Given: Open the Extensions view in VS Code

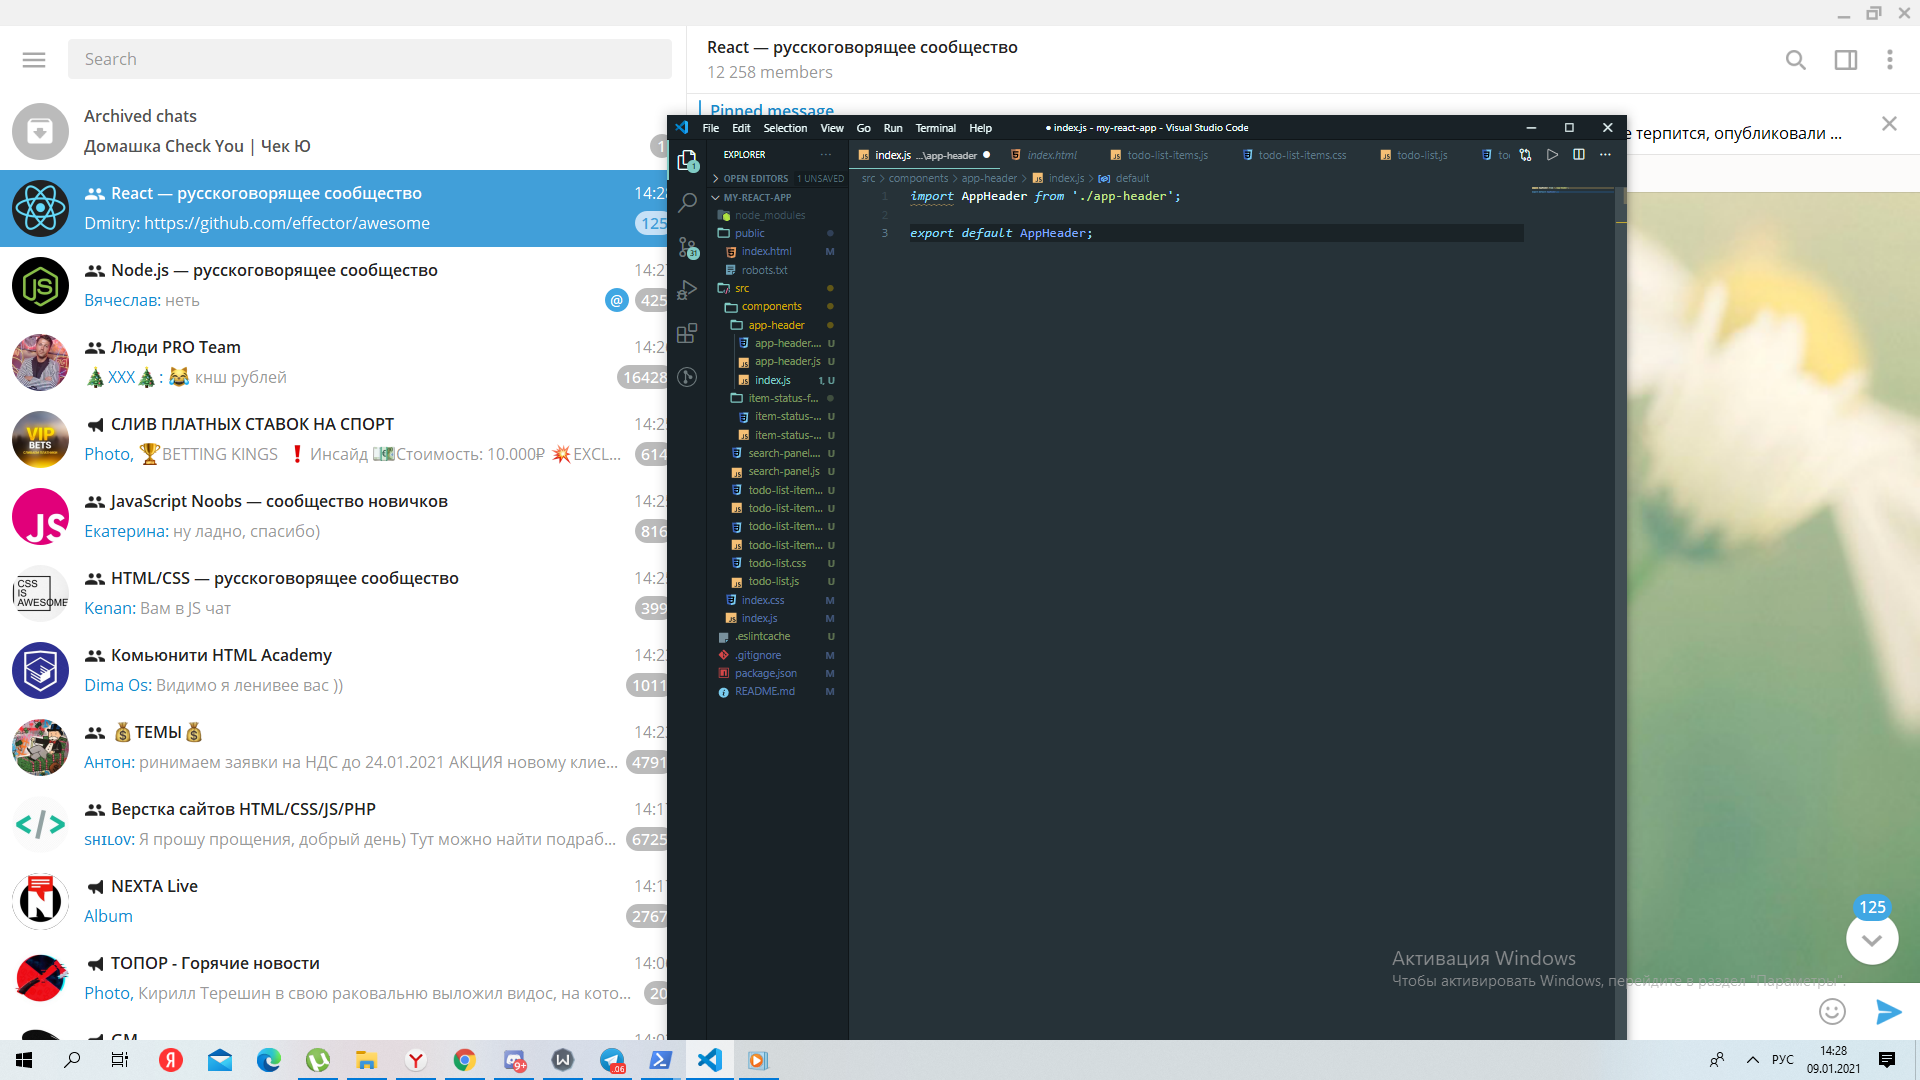Looking at the screenshot, I should pyautogui.click(x=687, y=333).
